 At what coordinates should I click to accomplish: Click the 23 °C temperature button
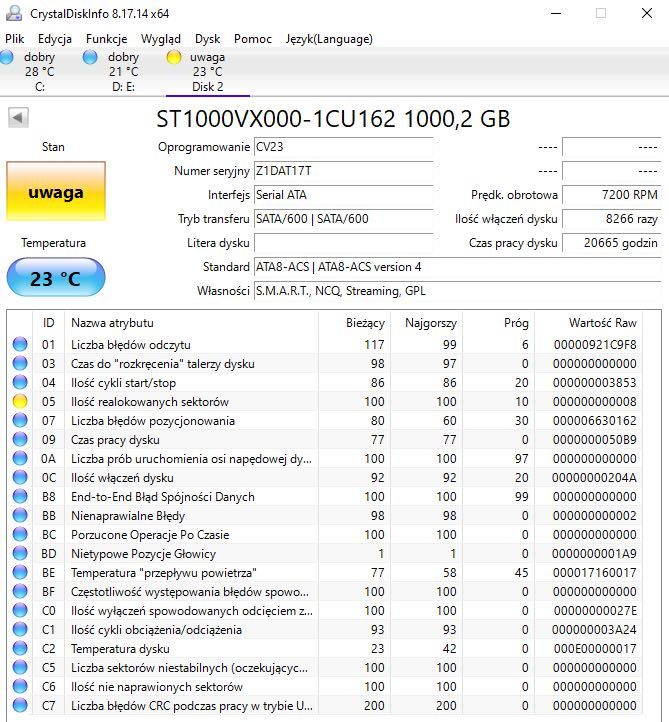56,277
